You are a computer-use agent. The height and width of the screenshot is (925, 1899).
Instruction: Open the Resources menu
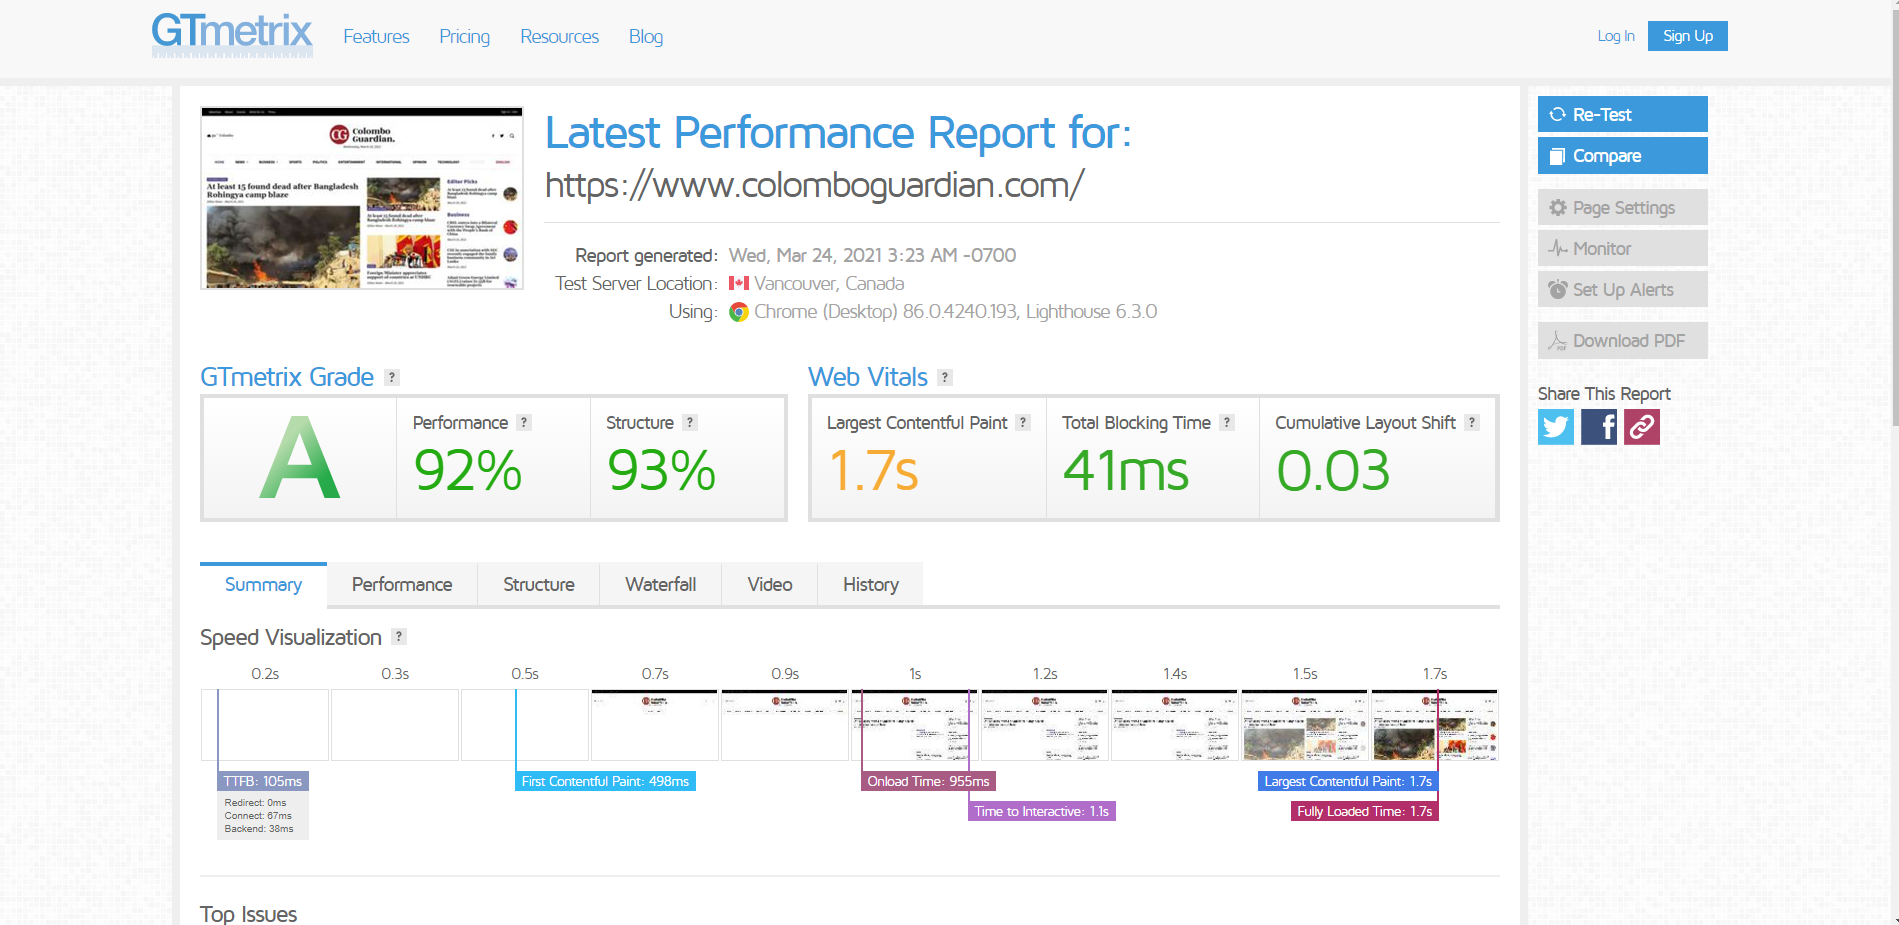coord(560,37)
